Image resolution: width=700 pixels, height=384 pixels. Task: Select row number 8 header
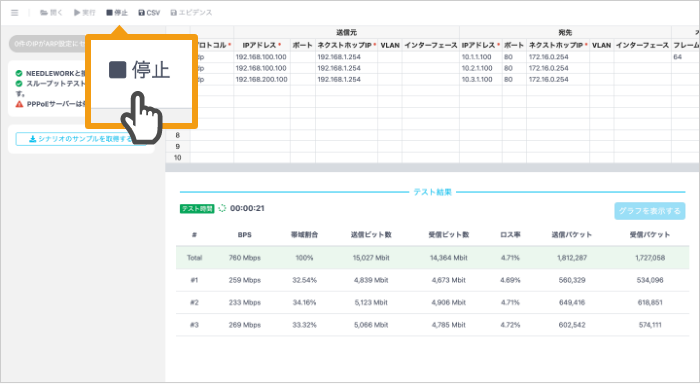(x=178, y=135)
